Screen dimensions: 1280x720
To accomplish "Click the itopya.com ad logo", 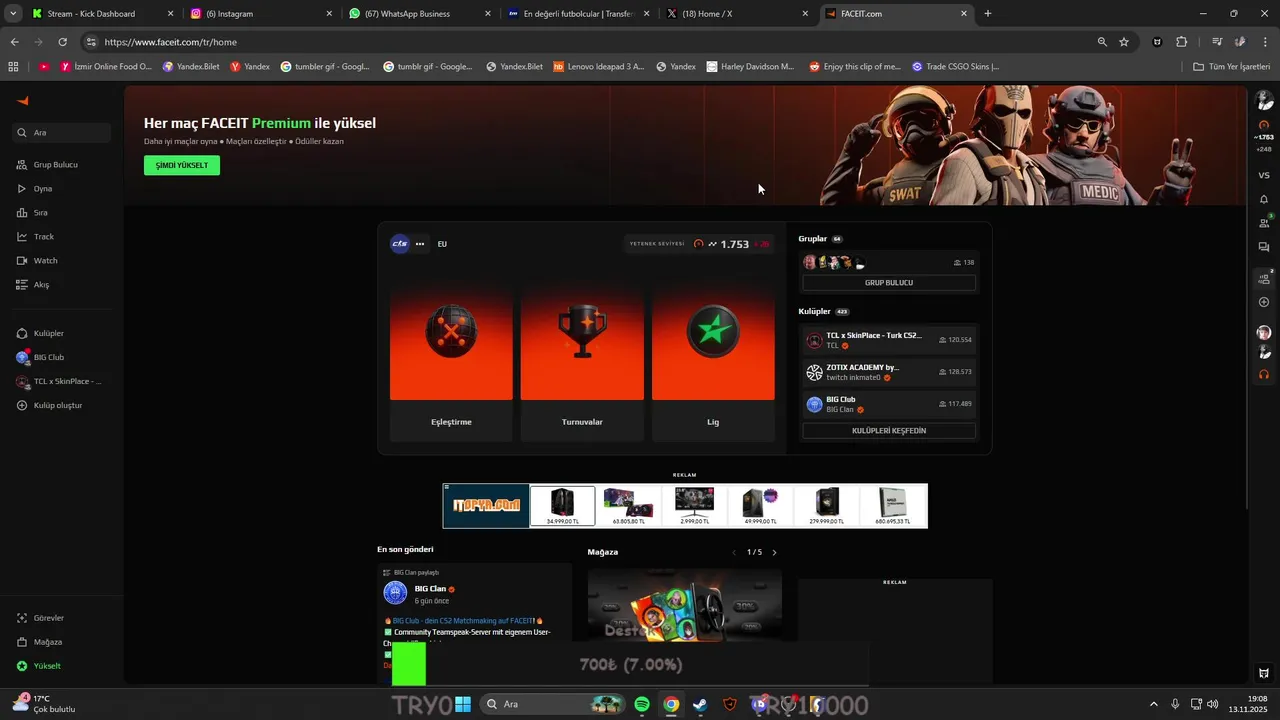I will [x=486, y=505].
